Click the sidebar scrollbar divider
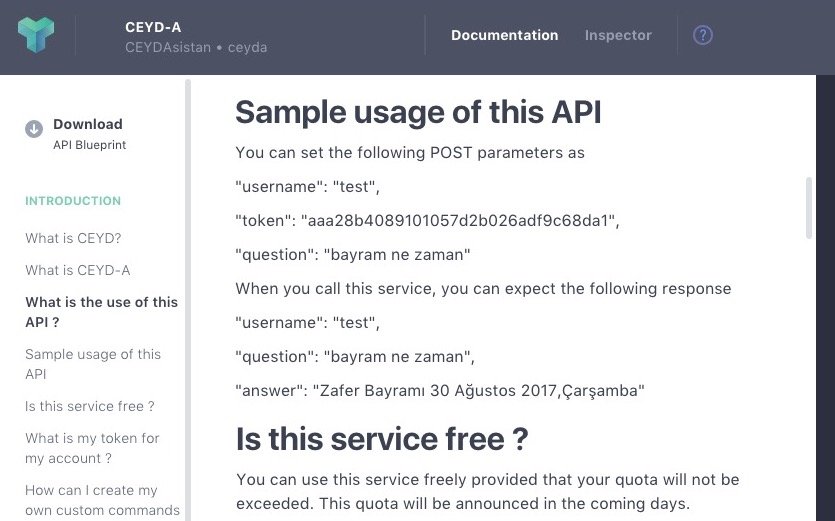This screenshot has height=521, width=835. pyautogui.click(x=187, y=300)
